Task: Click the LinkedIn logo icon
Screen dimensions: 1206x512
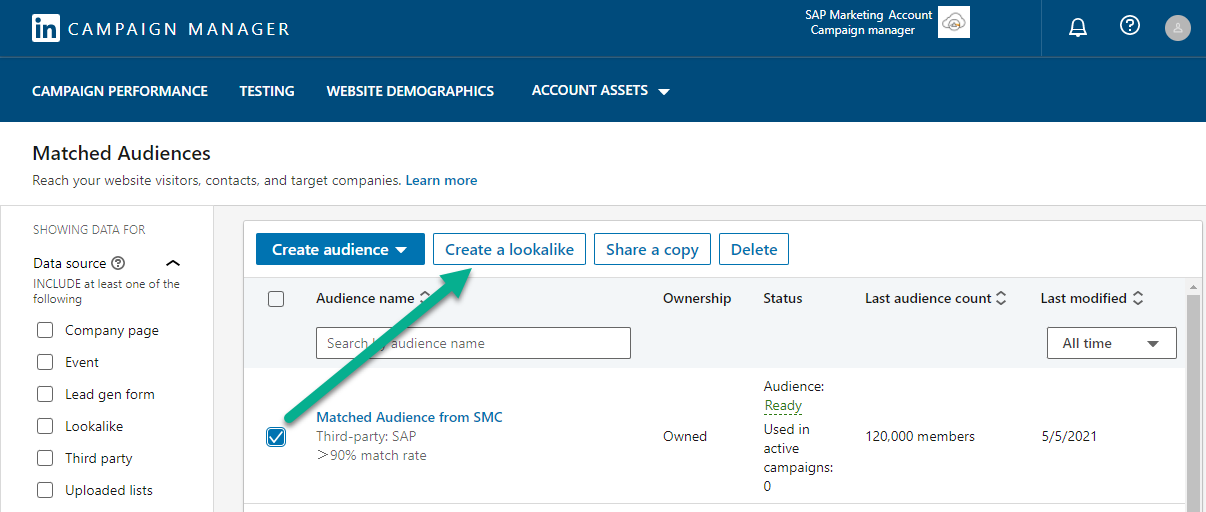Action: point(46,28)
